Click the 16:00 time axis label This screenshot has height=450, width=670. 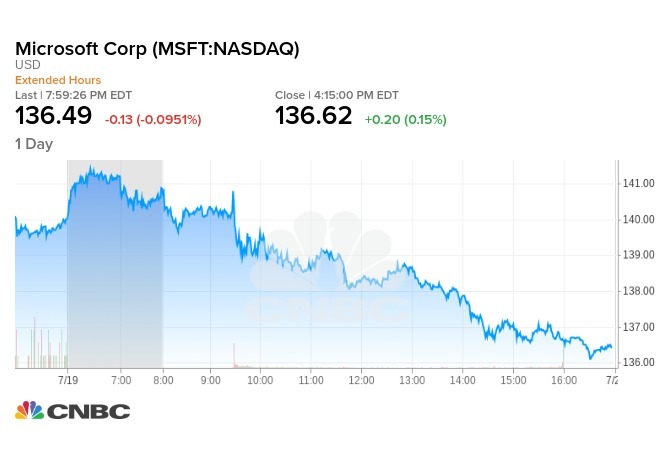(565, 381)
